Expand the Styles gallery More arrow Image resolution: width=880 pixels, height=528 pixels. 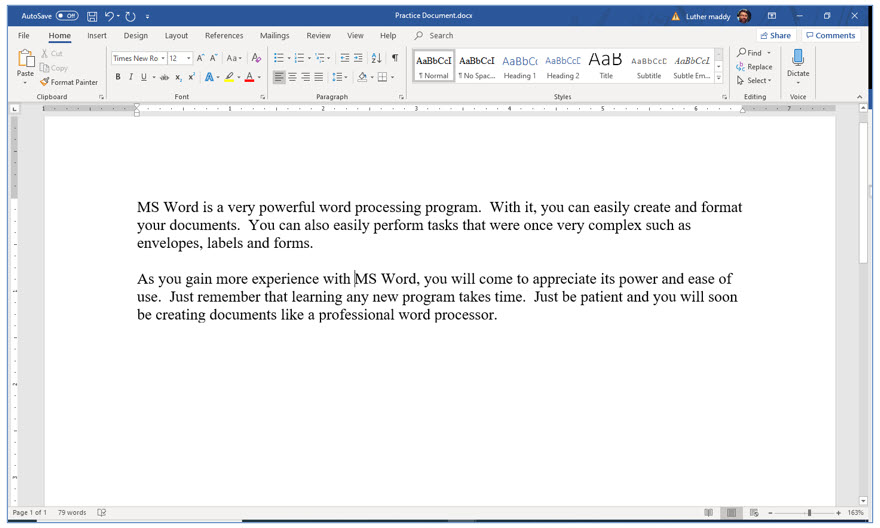[718, 78]
